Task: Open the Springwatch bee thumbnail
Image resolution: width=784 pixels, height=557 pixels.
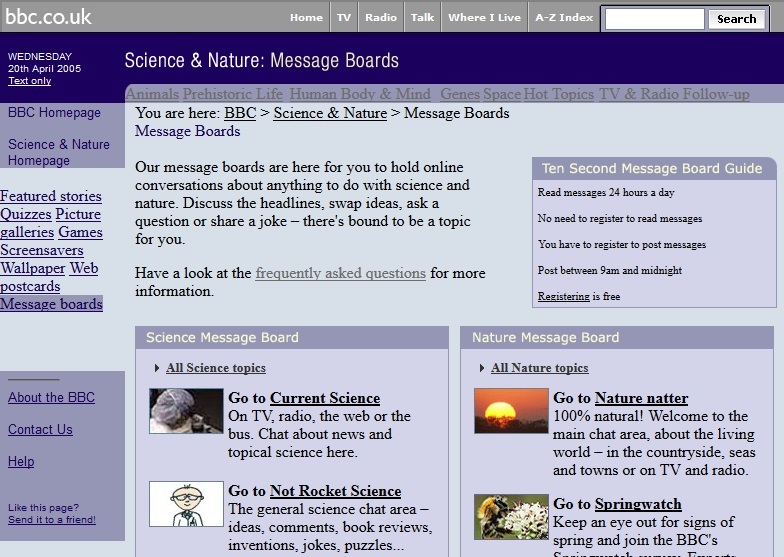Action: coord(511,517)
